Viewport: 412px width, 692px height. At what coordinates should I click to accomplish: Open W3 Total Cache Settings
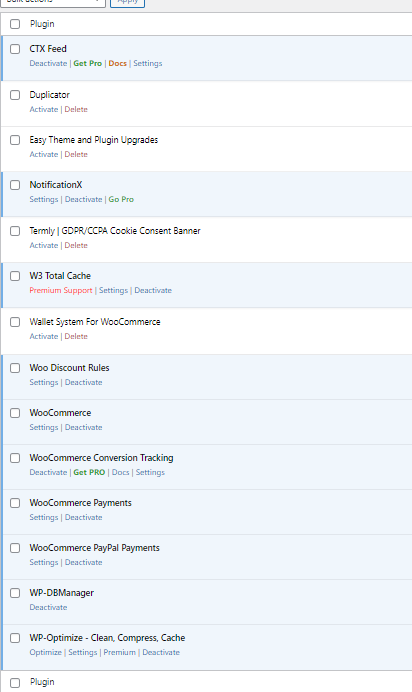[113, 290]
